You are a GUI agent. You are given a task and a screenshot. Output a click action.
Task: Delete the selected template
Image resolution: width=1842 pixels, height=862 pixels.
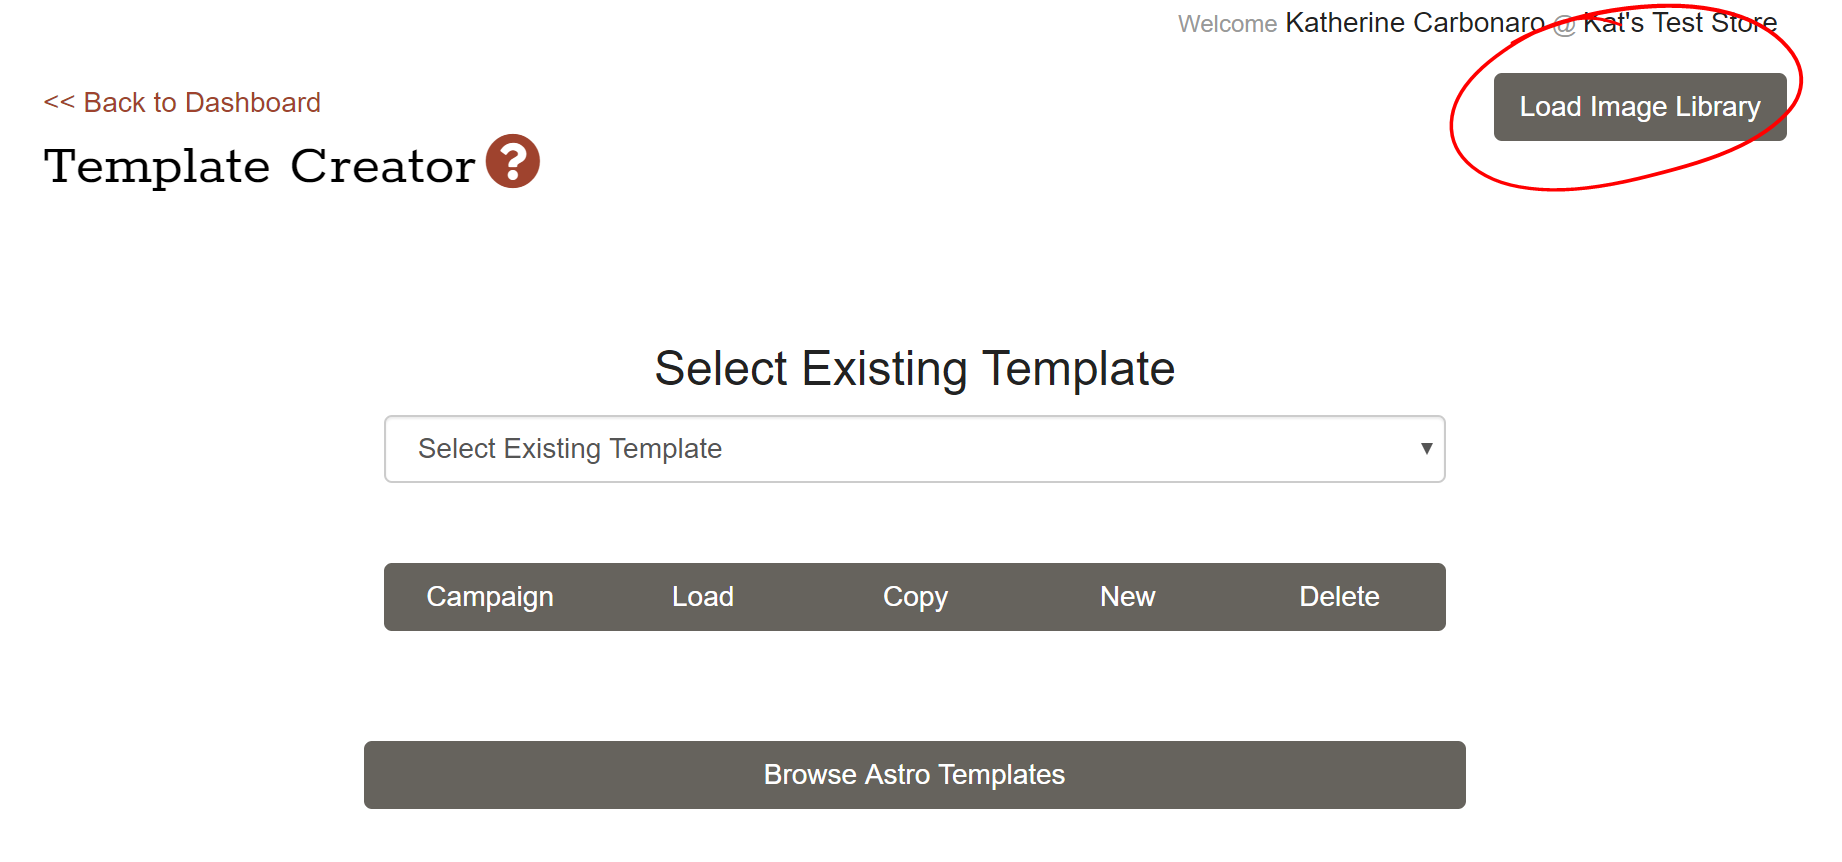click(1339, 597)
